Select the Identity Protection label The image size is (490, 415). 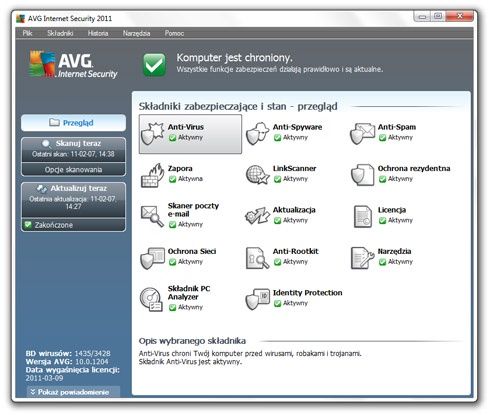308,293
